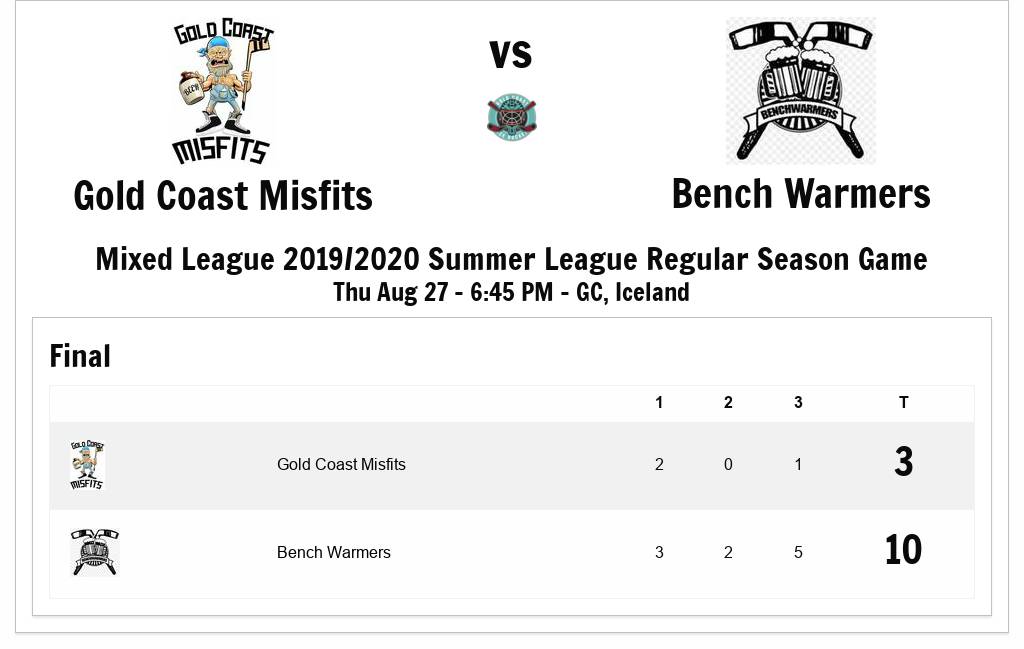1024x649 pixels.
Task: Click Bench Warmers third period score 5
Action: pos(798,552)
